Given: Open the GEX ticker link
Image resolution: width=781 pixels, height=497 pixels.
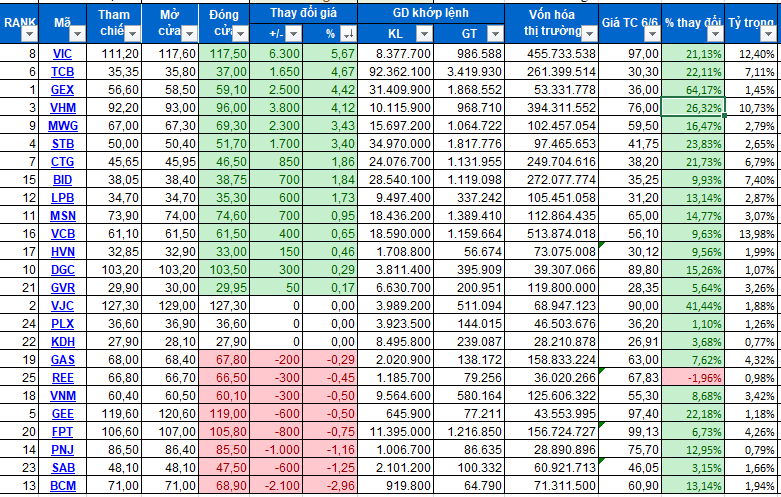Looking at the screenshot, I should [62, 90].
